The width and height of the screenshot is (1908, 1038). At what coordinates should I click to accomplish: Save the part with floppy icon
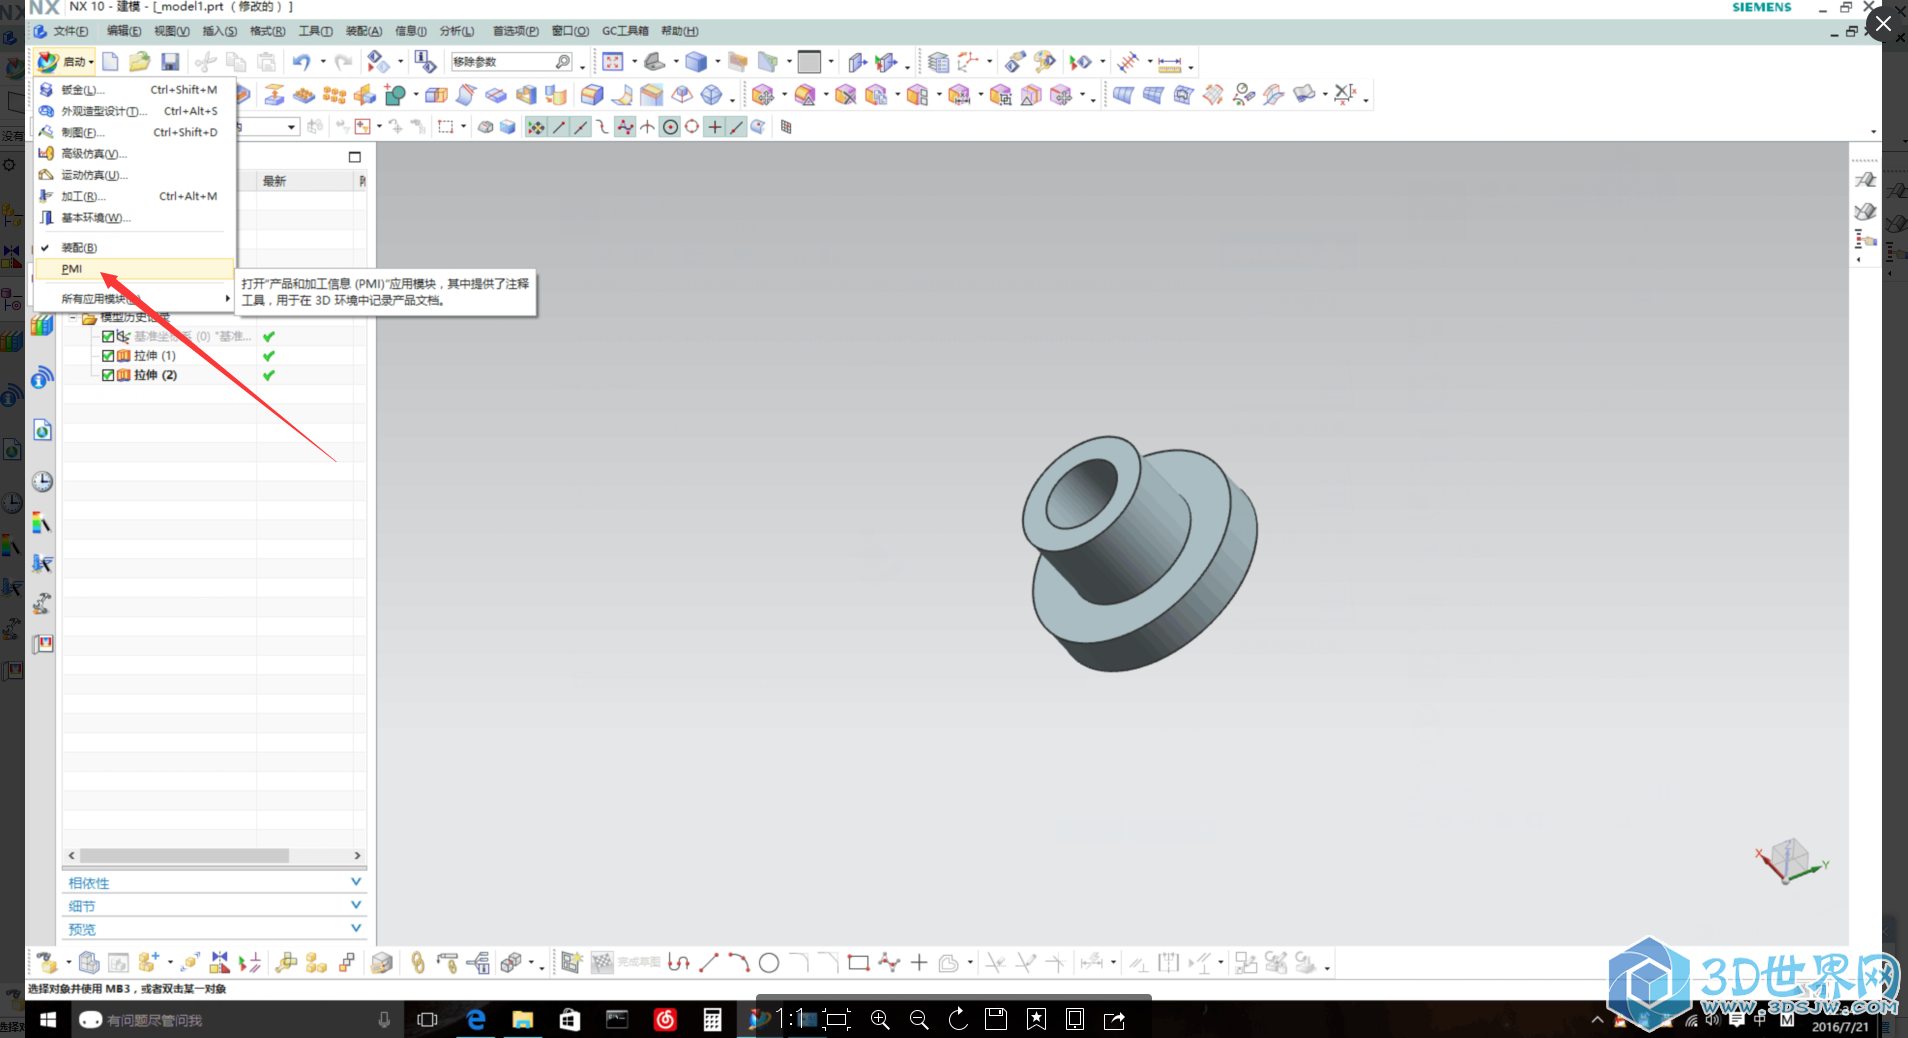point(170,62)
